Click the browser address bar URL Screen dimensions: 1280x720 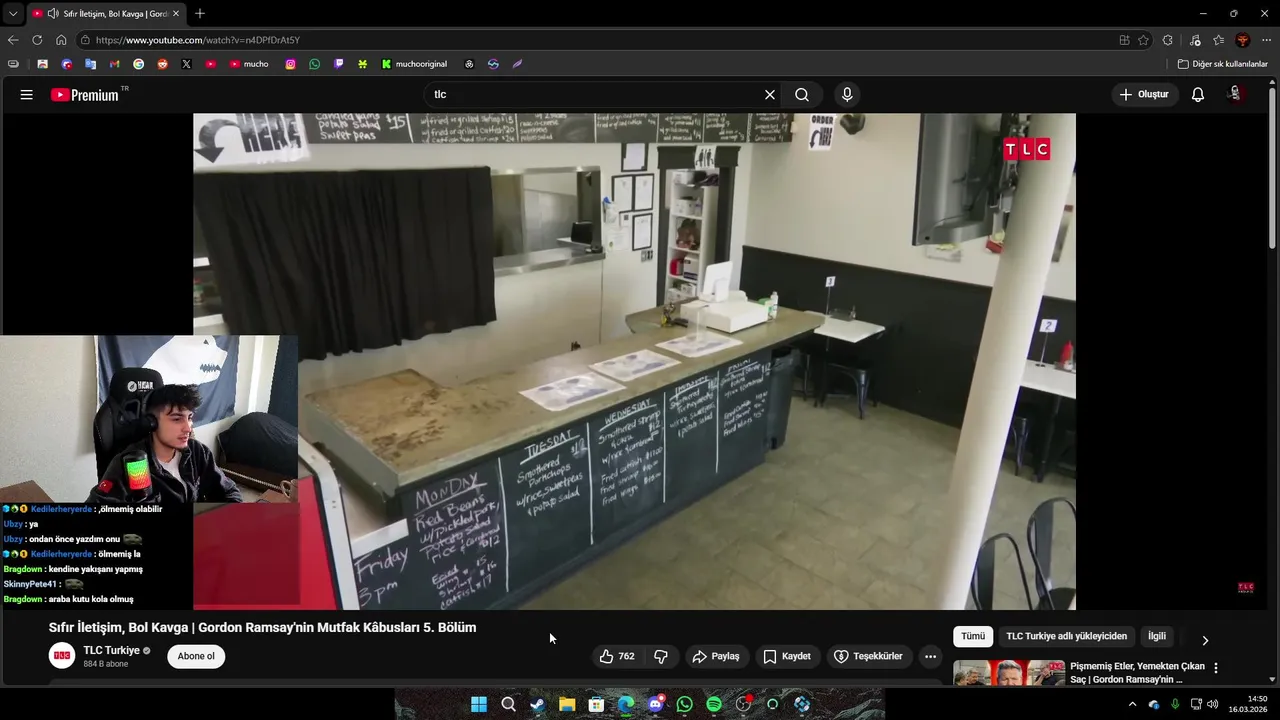pyautogui.click(x=198, y=40)
